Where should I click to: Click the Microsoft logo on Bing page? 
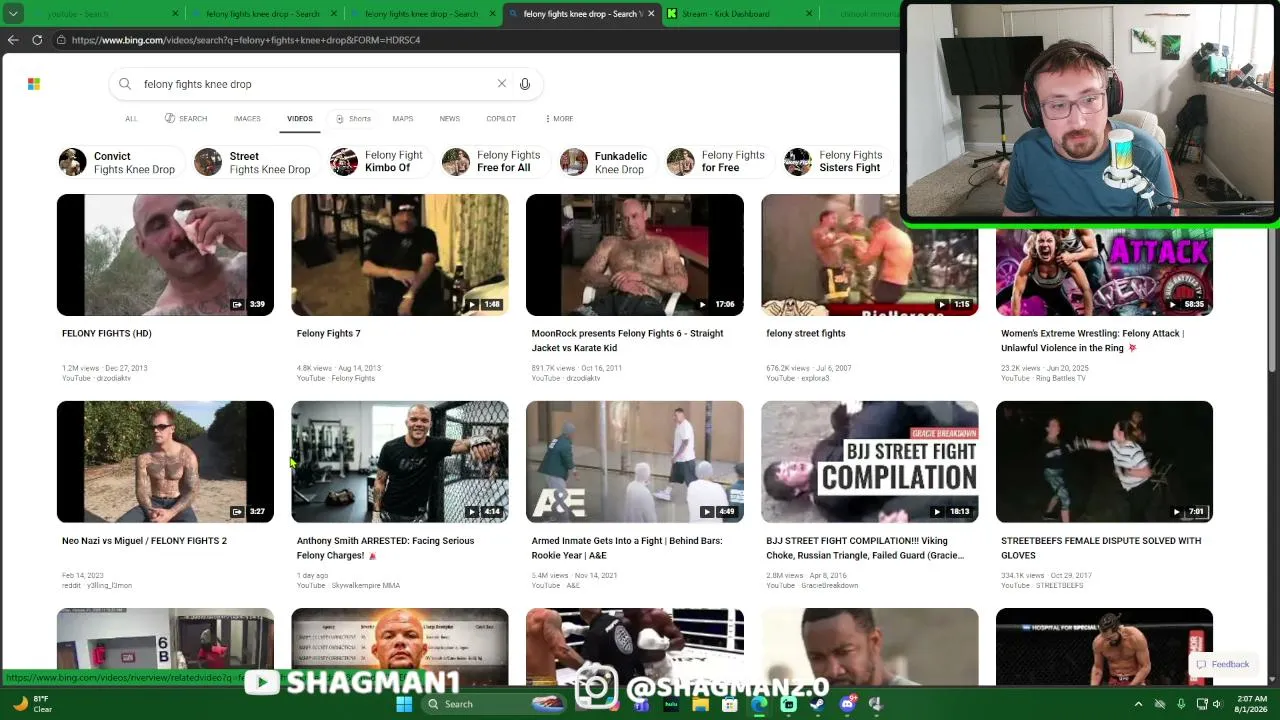click(34, 84)
